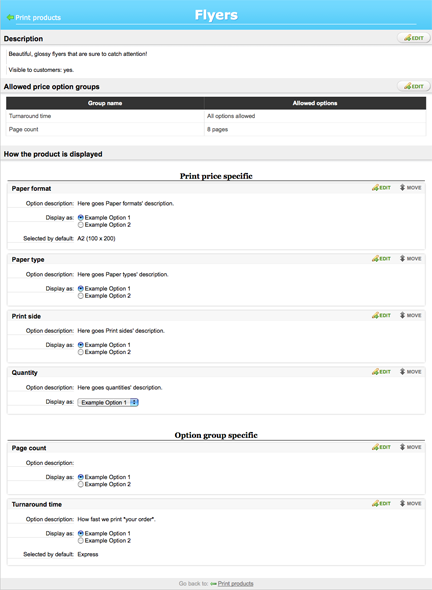The width and height of the screenshot is (432, 590).
Task: Follow the footer Print products link
Action: click(x=236, y=584)
